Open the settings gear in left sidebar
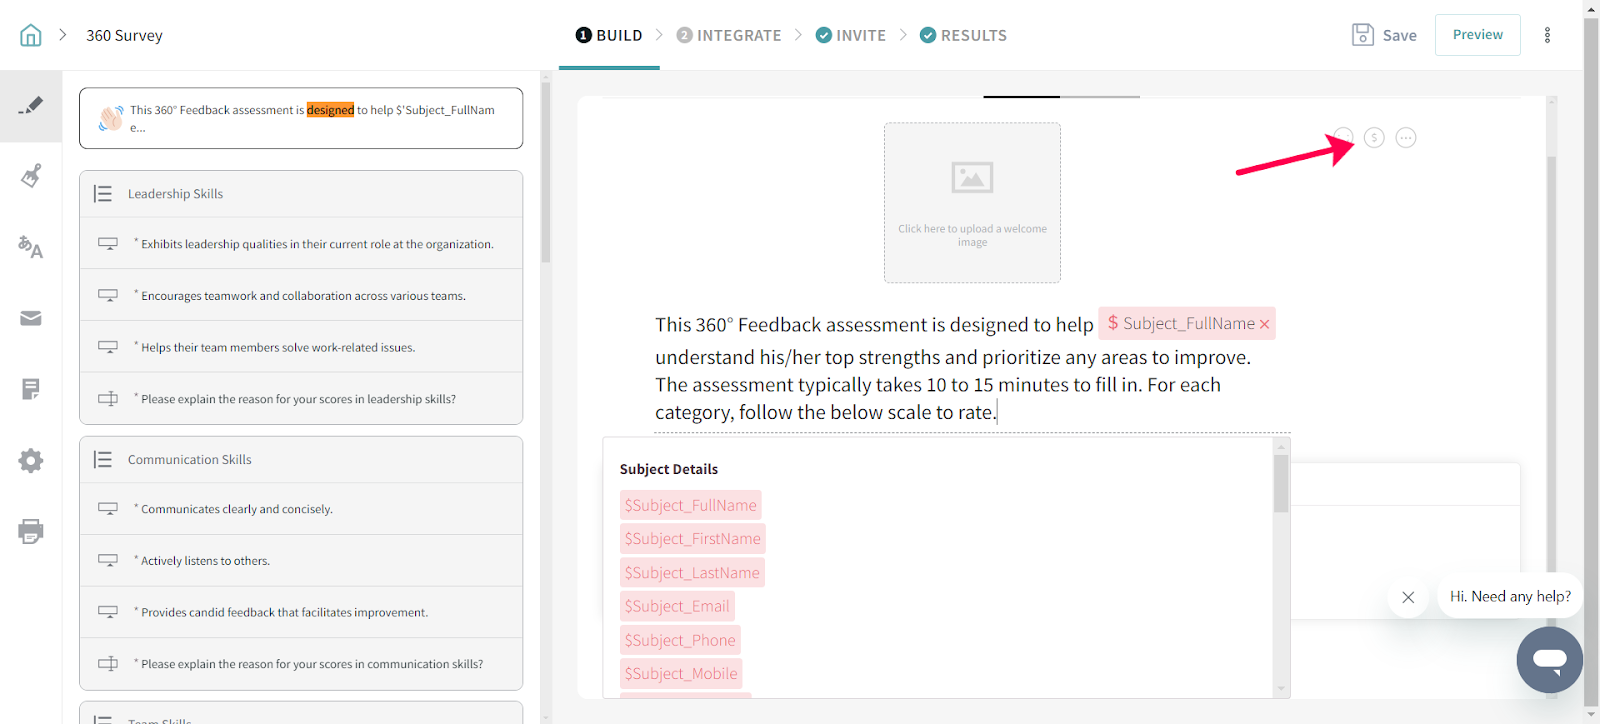Image resolution: width=1600 pixels, height=724 pixels. [x=31, y=460]
